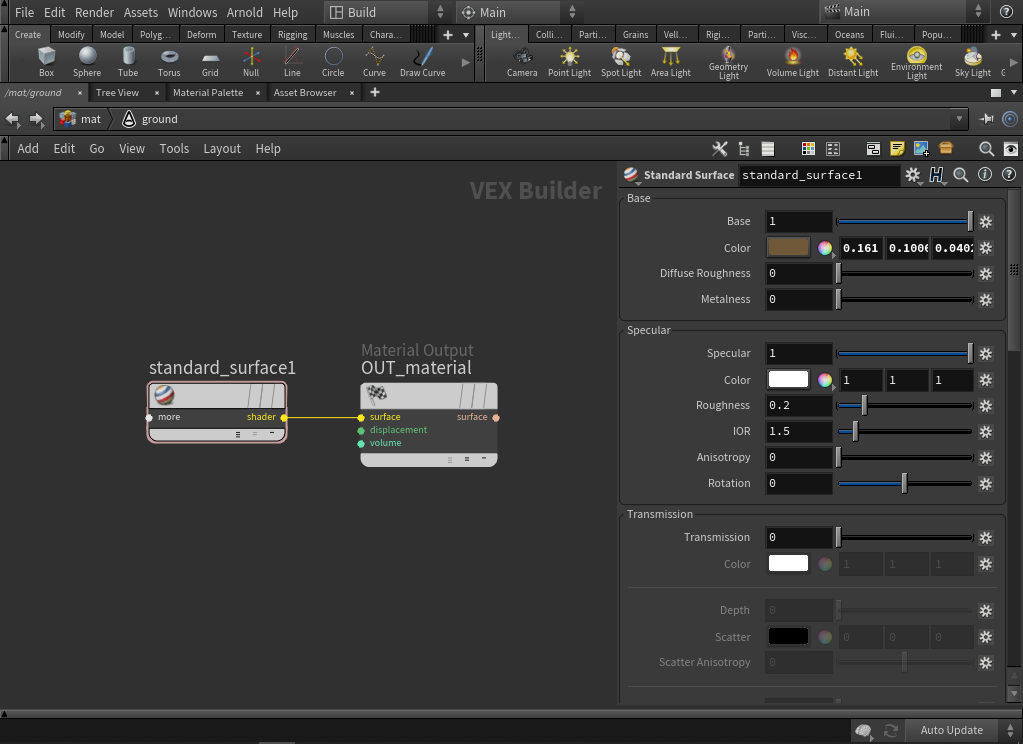Open the Main take dropdown on right

coord(904,12)
